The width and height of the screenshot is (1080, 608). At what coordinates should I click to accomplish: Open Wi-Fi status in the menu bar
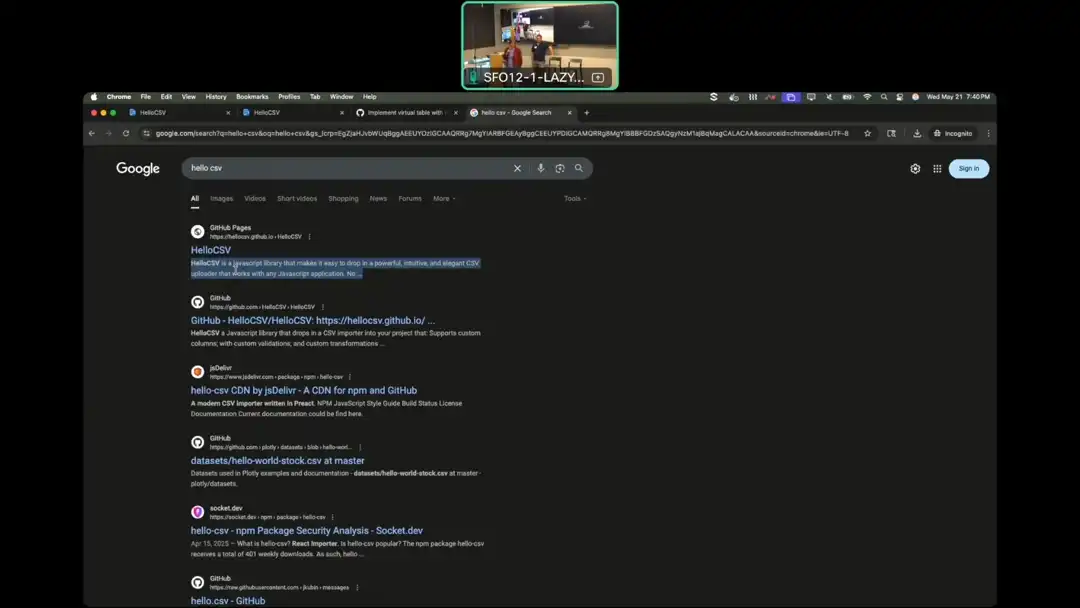point(867,97)
